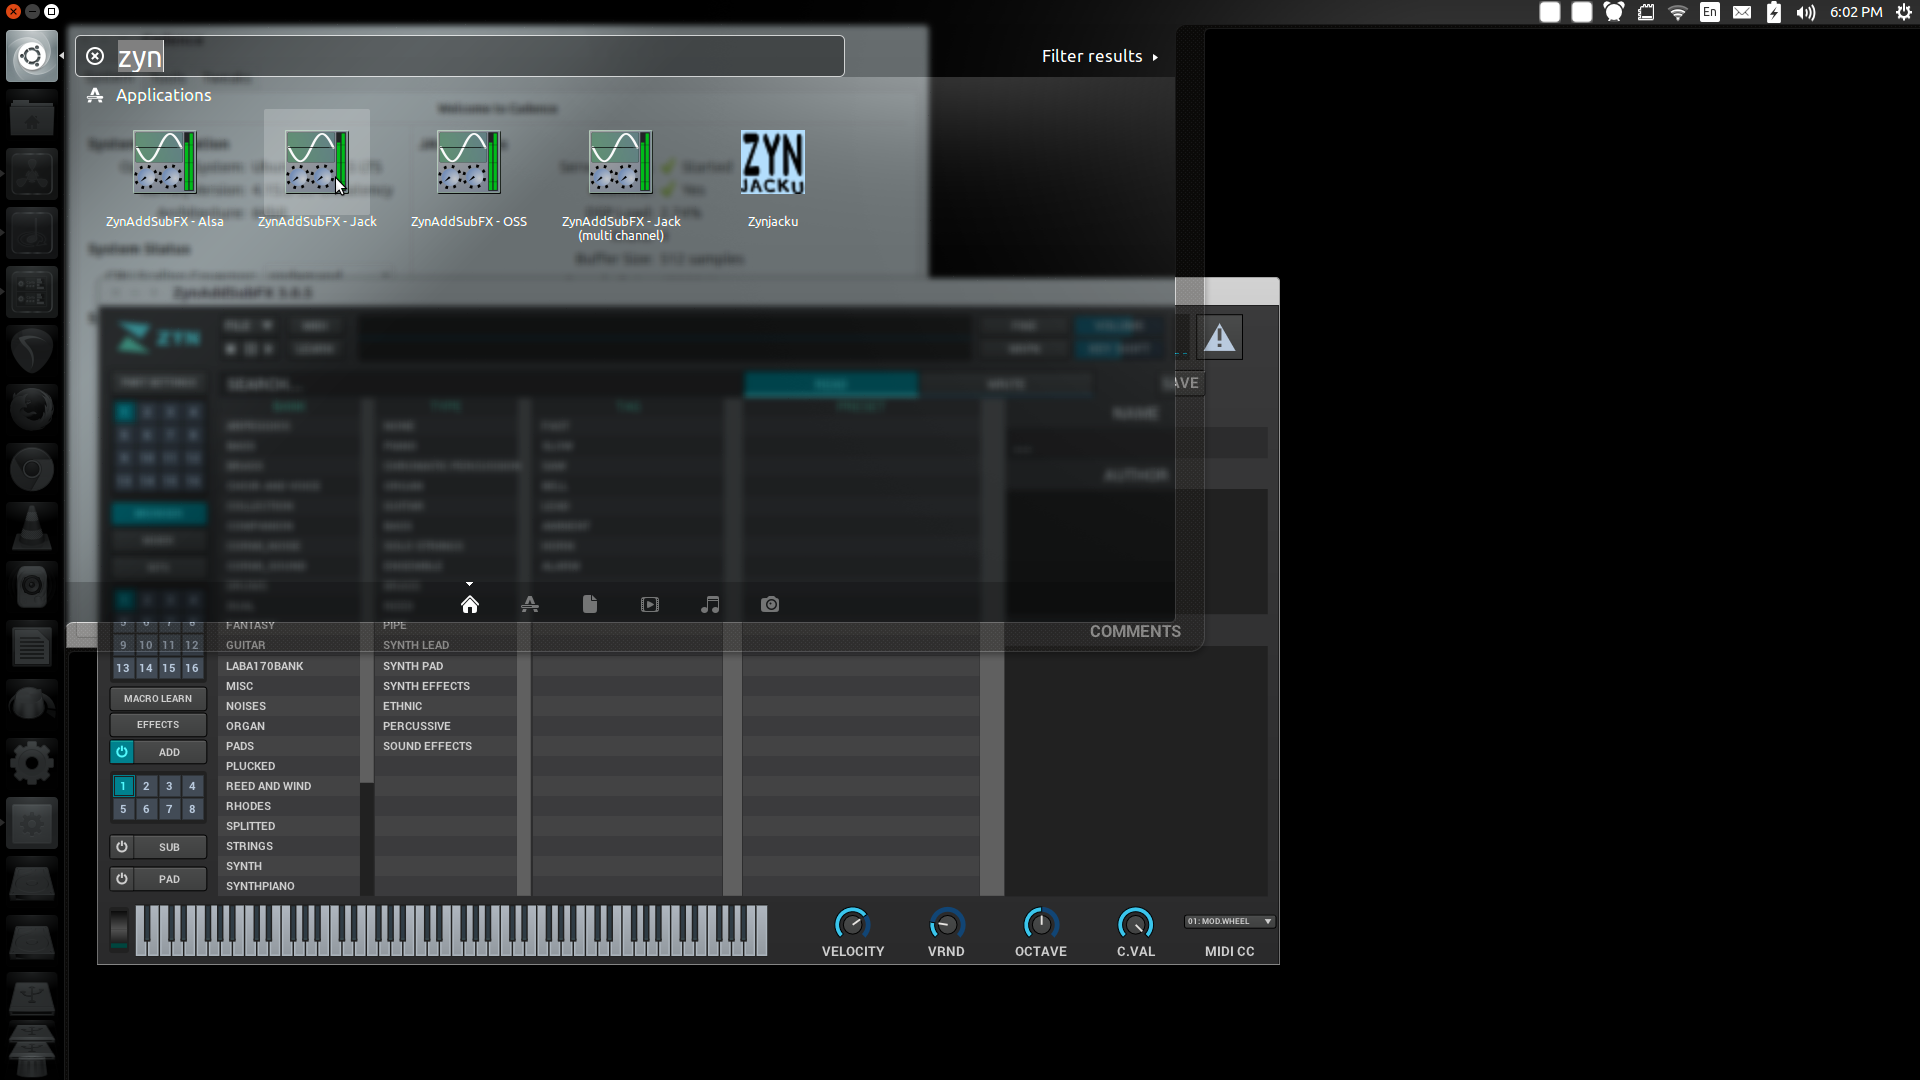Open the 01: MOD.WHEEL MIDI CC dropdown

pos(1229,921)
